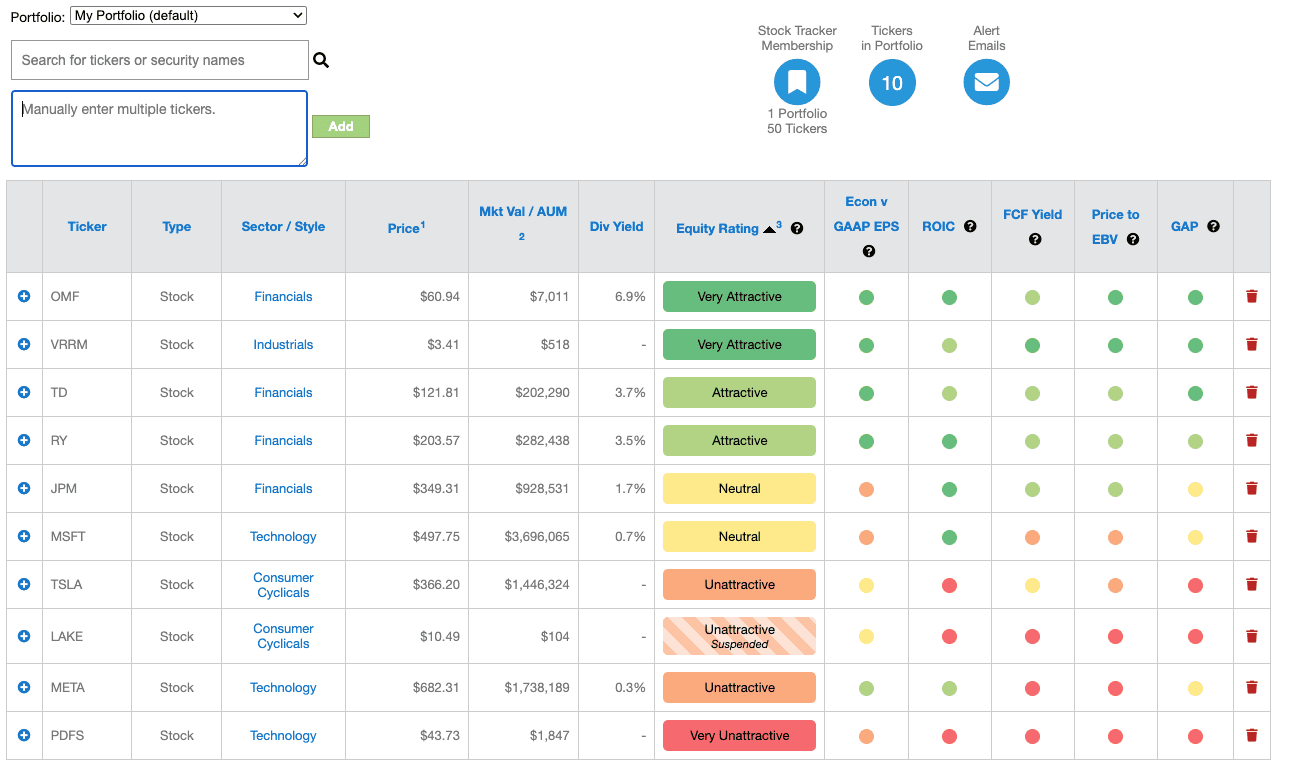Open Stock Tracker Membership bookmark icon
Image resolution: width=1289 pixels, height=765 pixels.
tap(797, 82)
